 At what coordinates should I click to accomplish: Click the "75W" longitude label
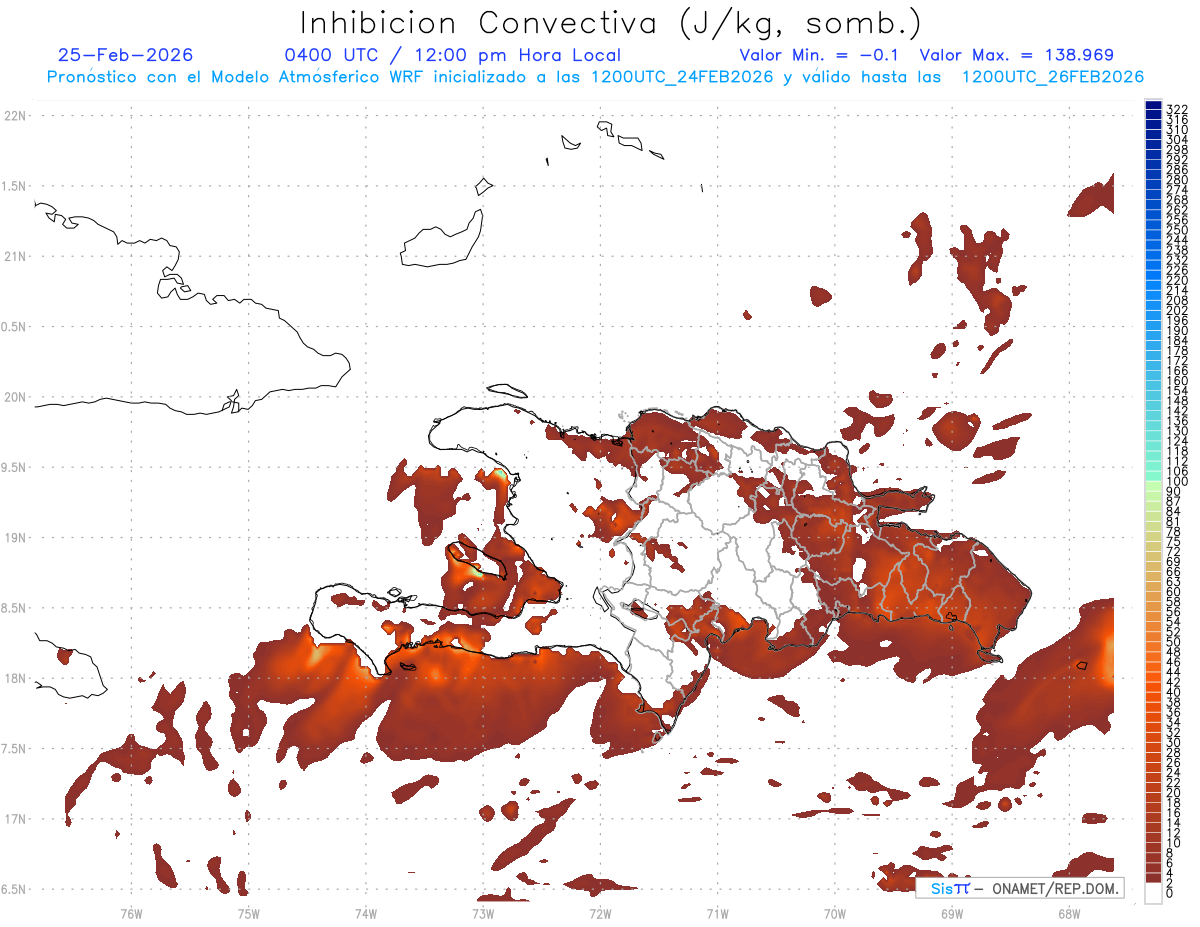(x=248, y=913)
